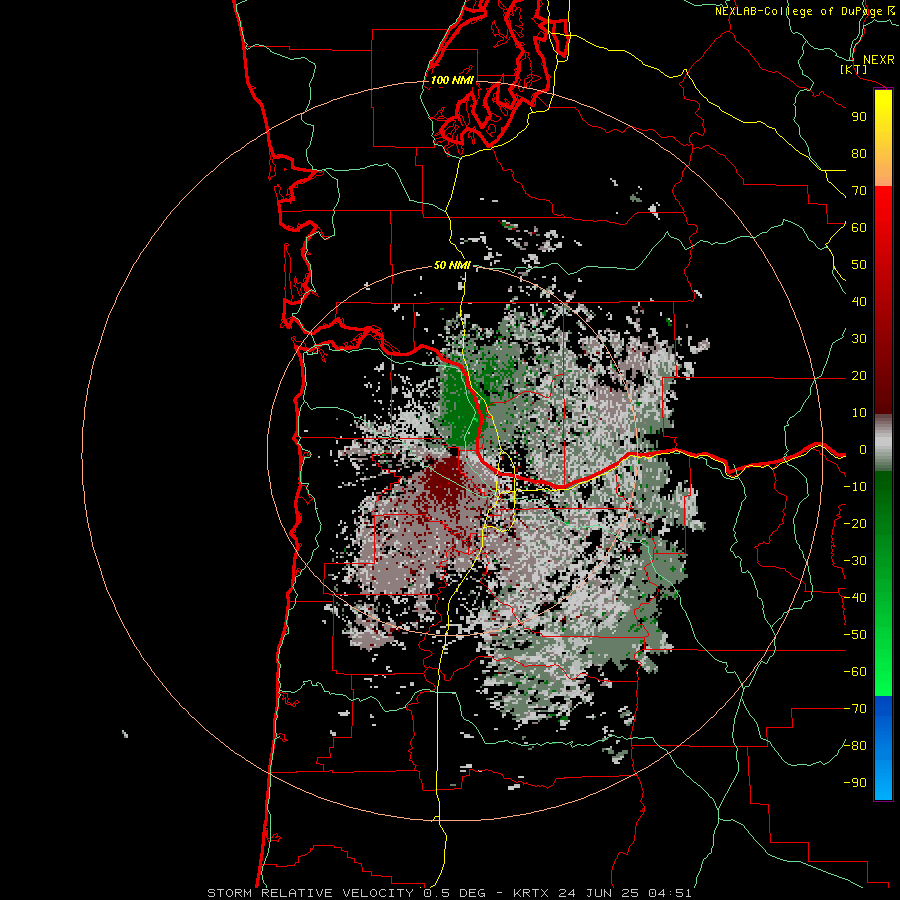Click the NEXLAB-College of DuPage label
The image size is (900, 900).
tap(805, 11)
